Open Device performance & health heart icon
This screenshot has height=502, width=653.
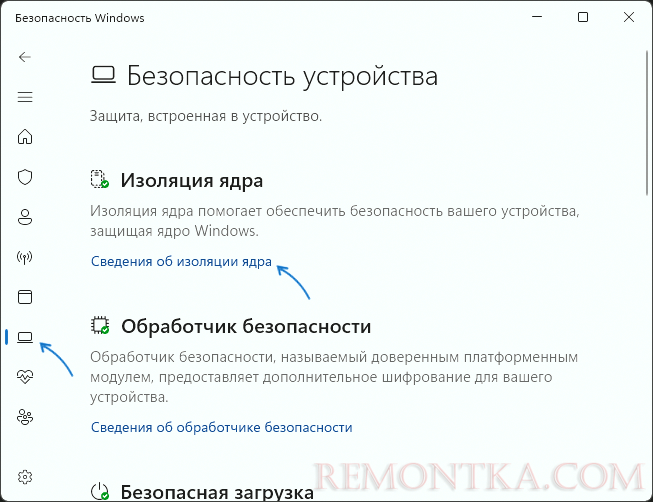[25, 377]
